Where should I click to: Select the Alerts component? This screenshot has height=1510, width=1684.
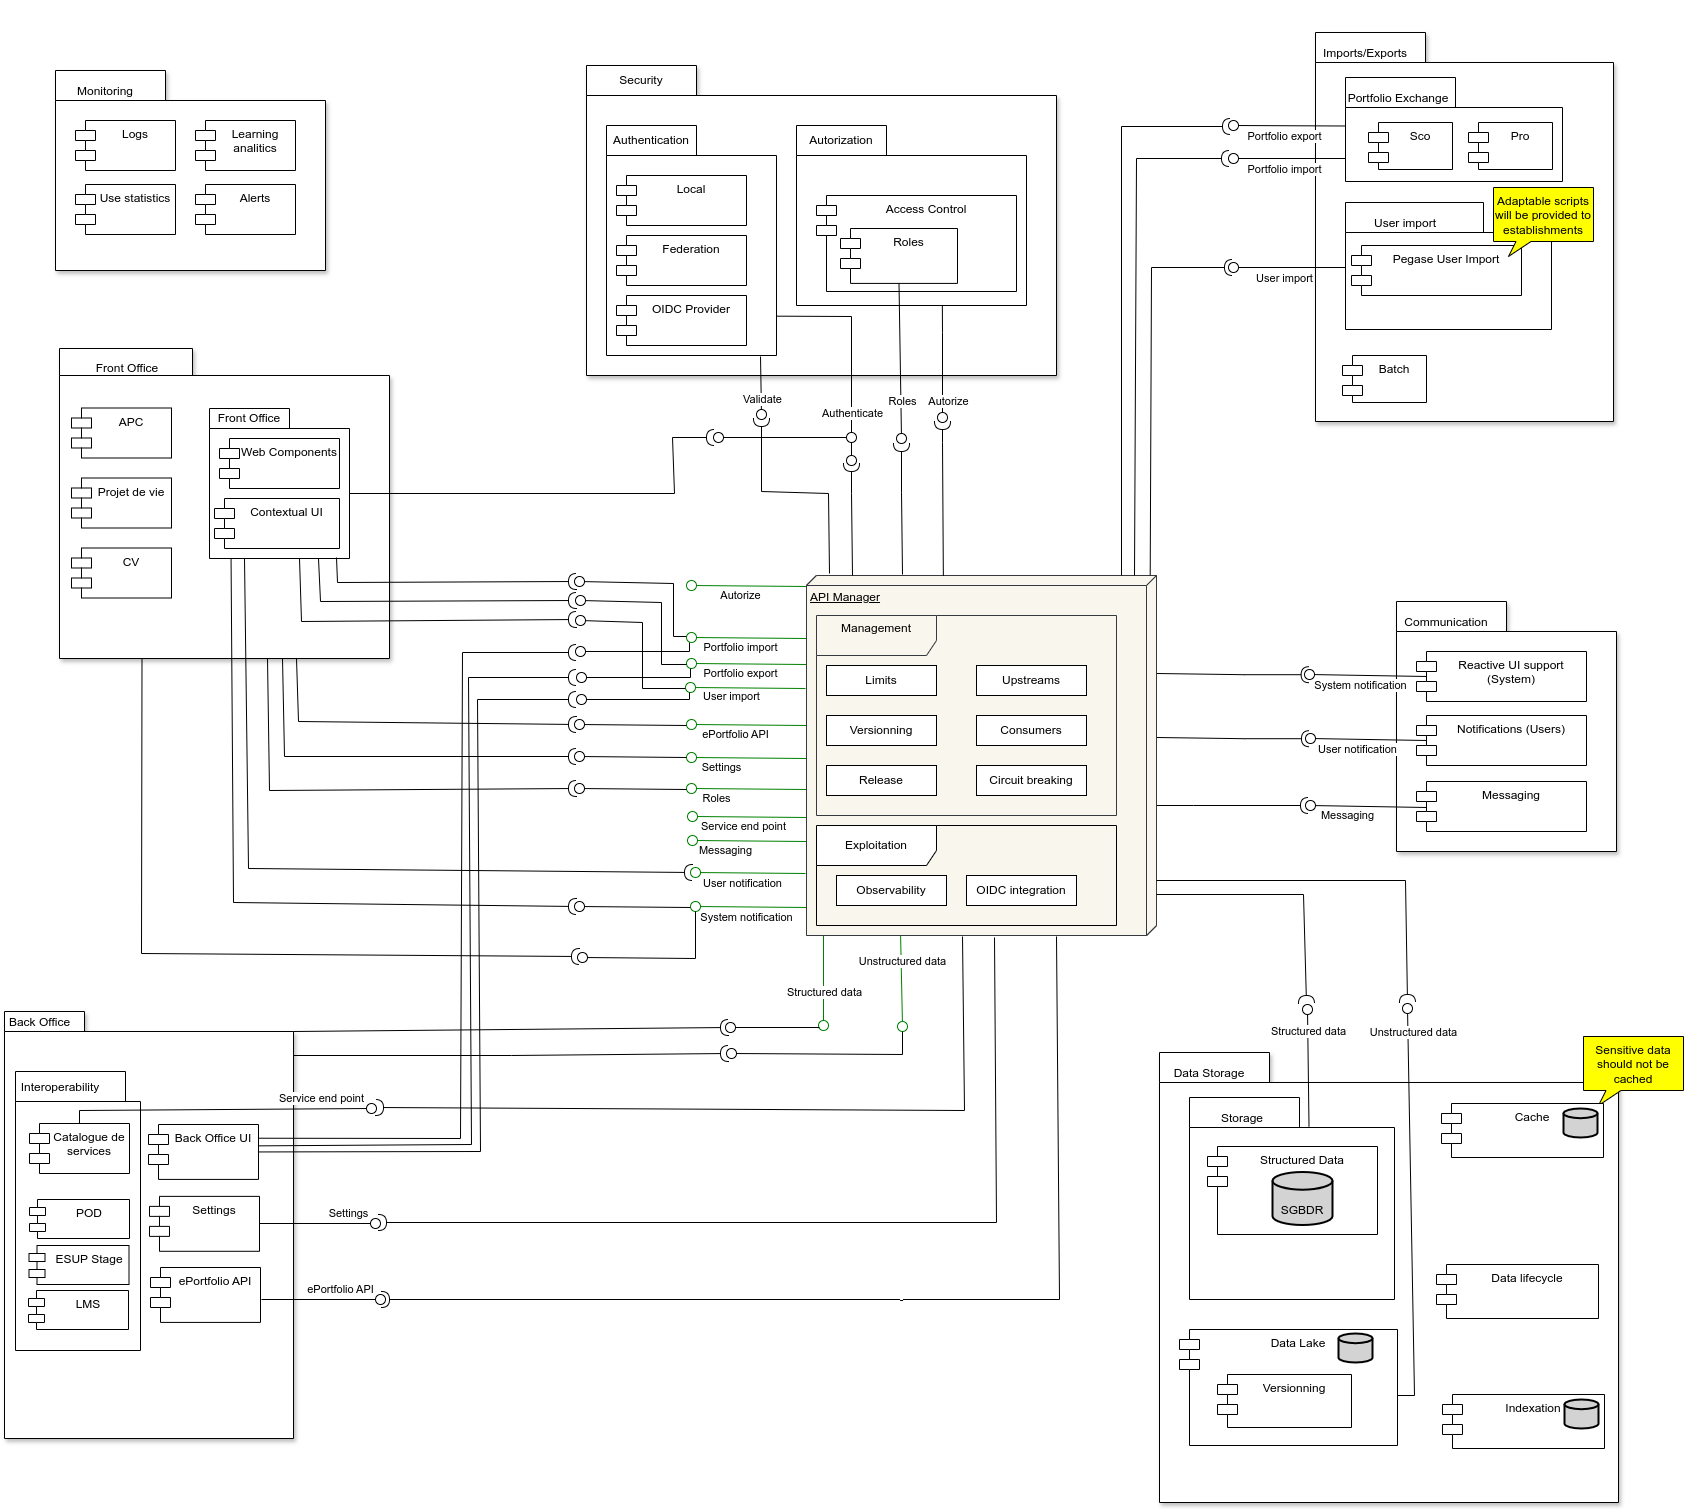pyautogui.click(x=245, y=209)
